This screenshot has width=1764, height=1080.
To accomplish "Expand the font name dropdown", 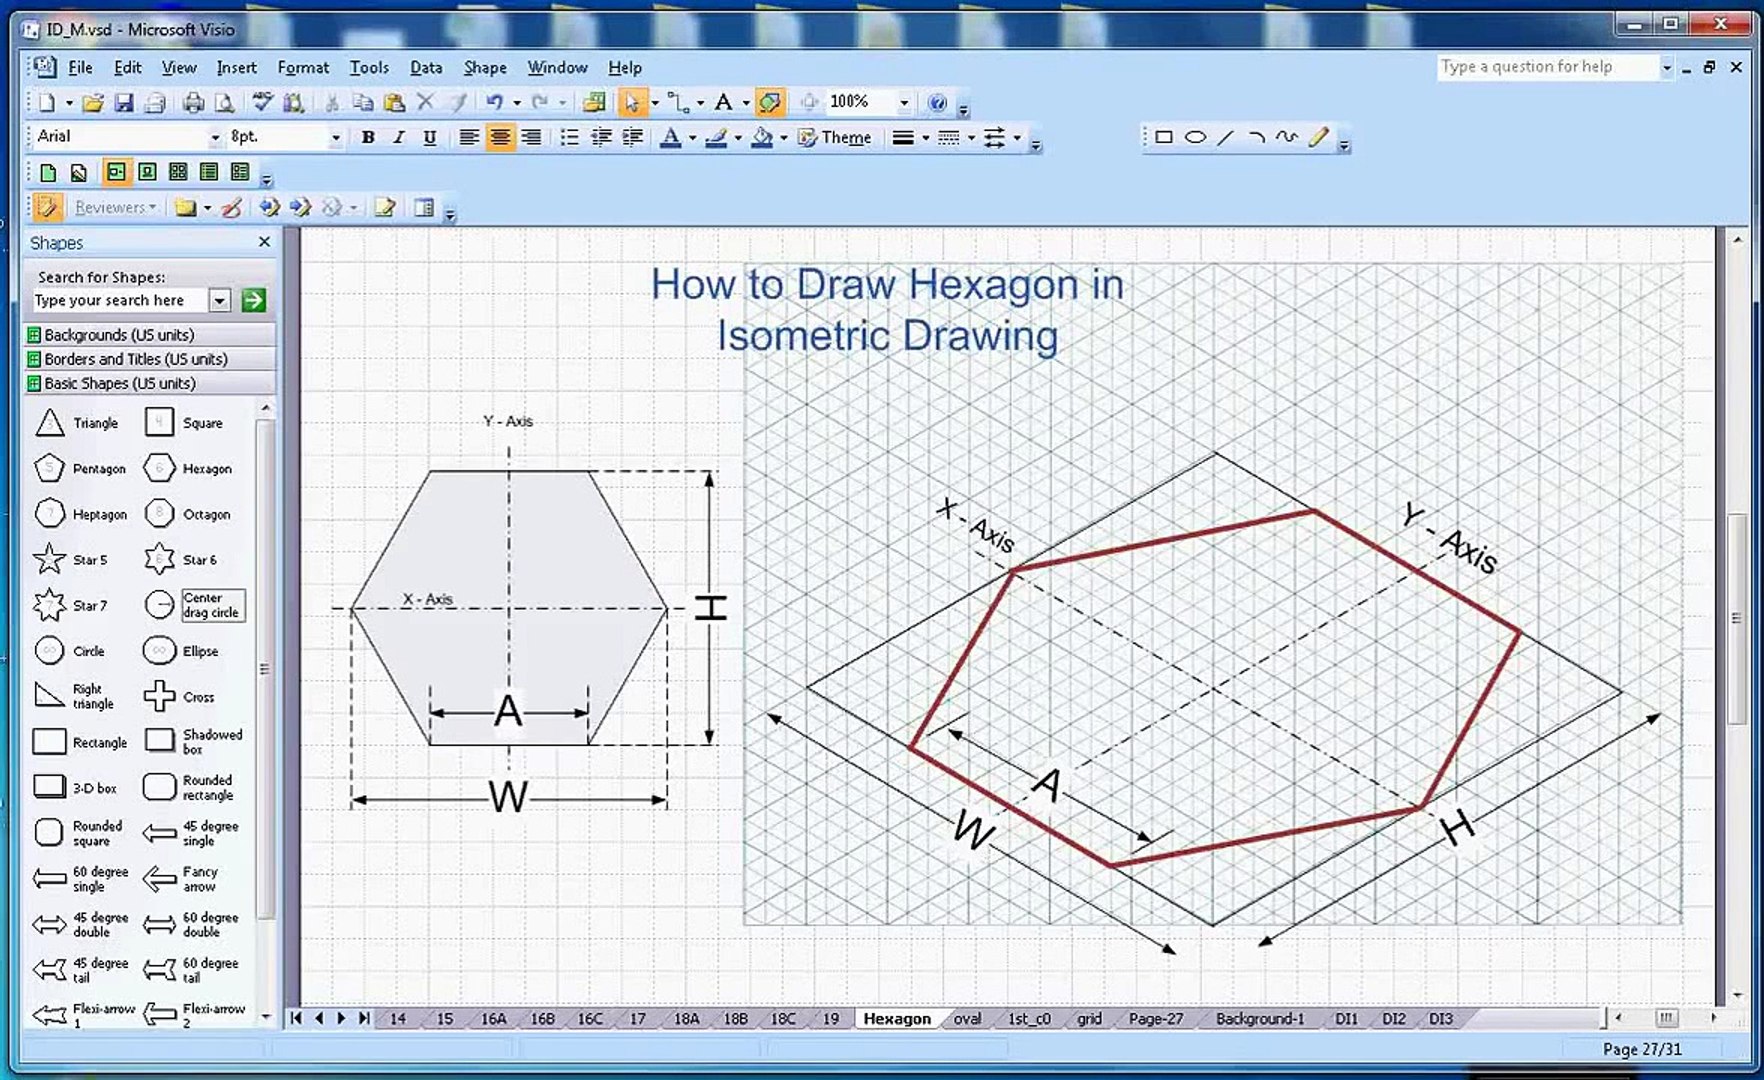I will (214, 137).
